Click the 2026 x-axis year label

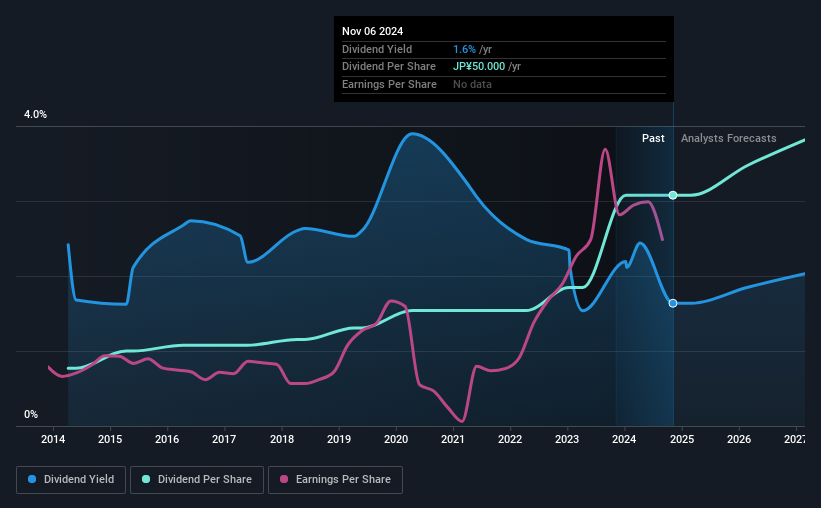point(739,439)
